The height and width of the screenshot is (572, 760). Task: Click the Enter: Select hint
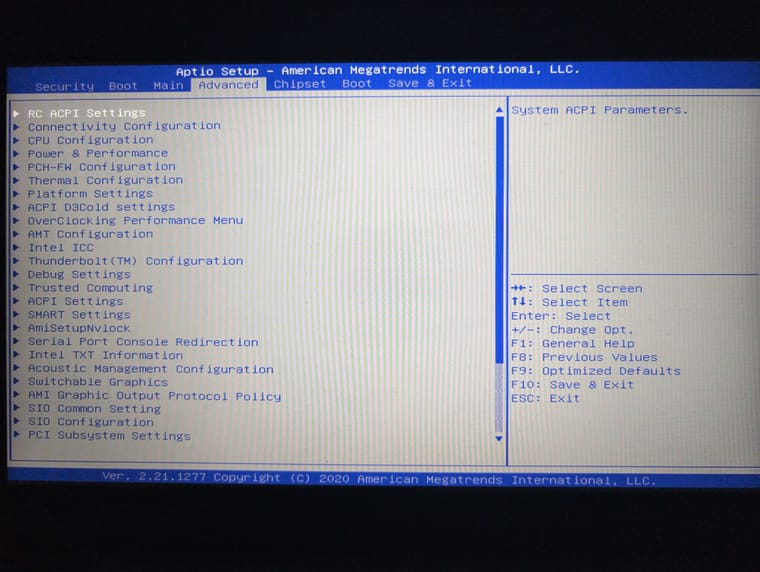point(561,316)
